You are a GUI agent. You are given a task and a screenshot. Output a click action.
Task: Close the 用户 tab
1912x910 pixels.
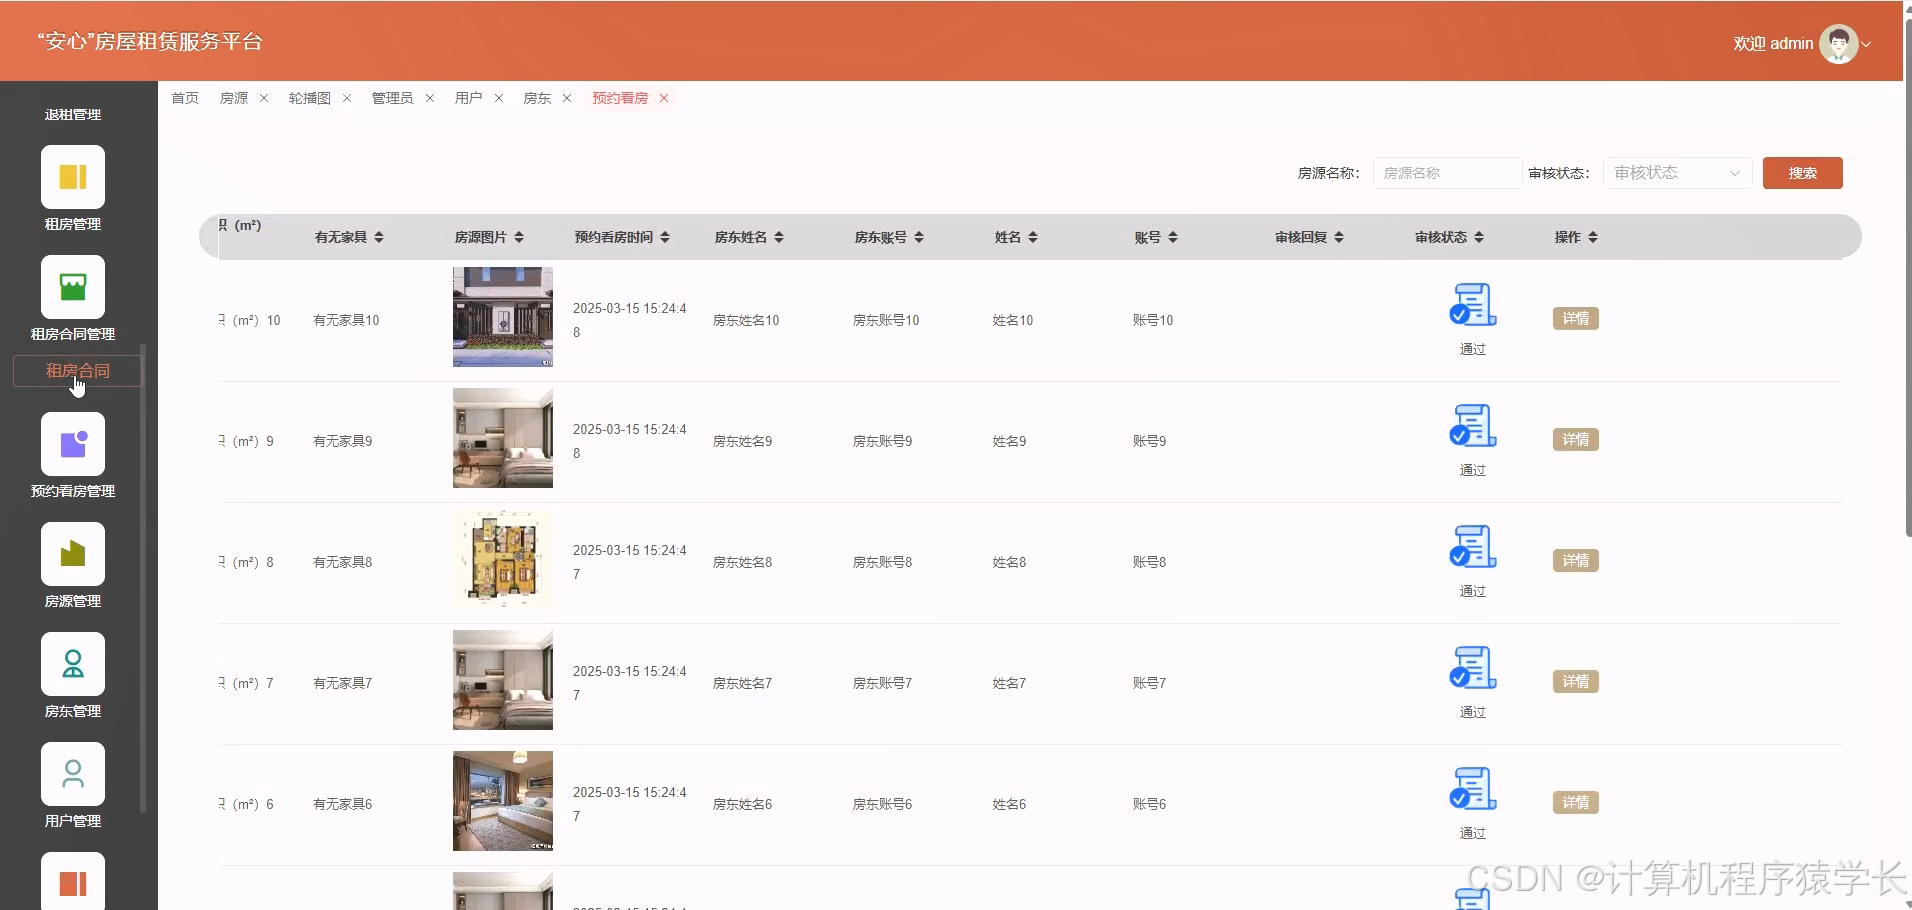coord(499,98)
